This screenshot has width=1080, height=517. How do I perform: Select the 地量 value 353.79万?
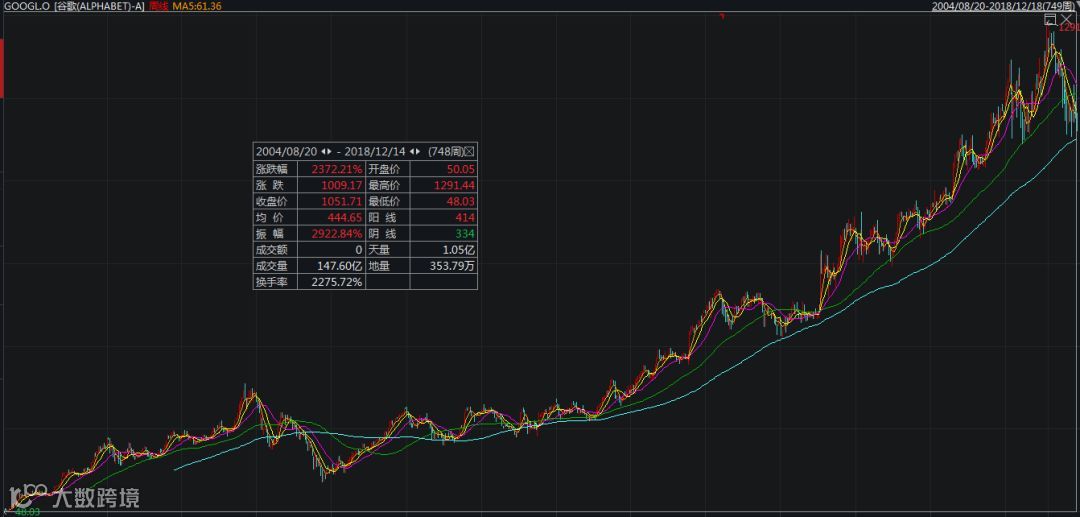(x=453, y=266)
